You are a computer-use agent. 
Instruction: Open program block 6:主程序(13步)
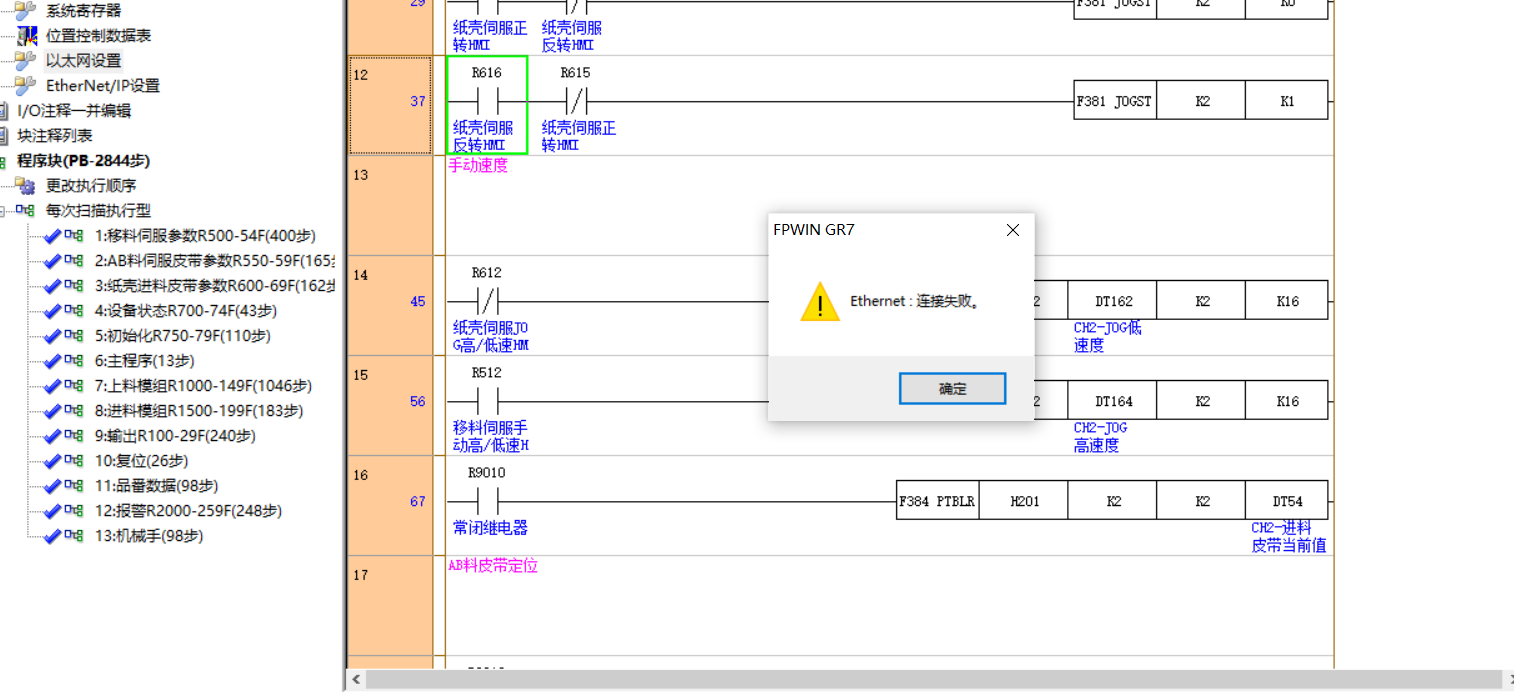coord(144,360)
